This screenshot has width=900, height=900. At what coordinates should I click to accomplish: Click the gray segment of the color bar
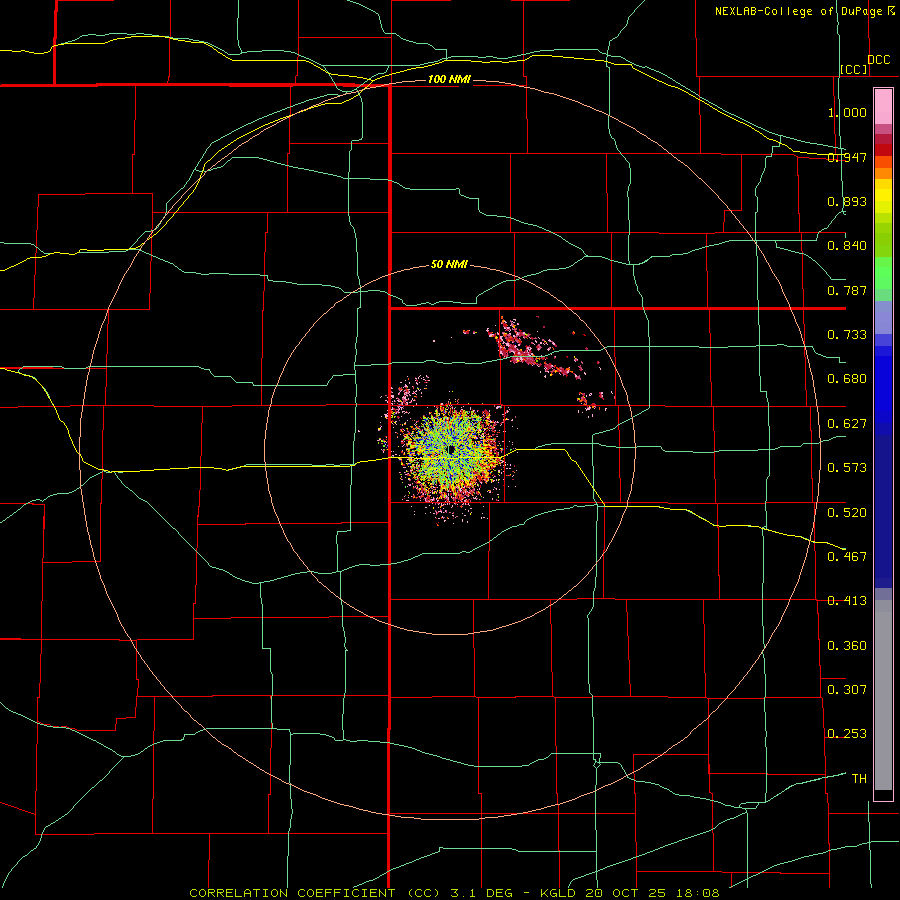883,695
